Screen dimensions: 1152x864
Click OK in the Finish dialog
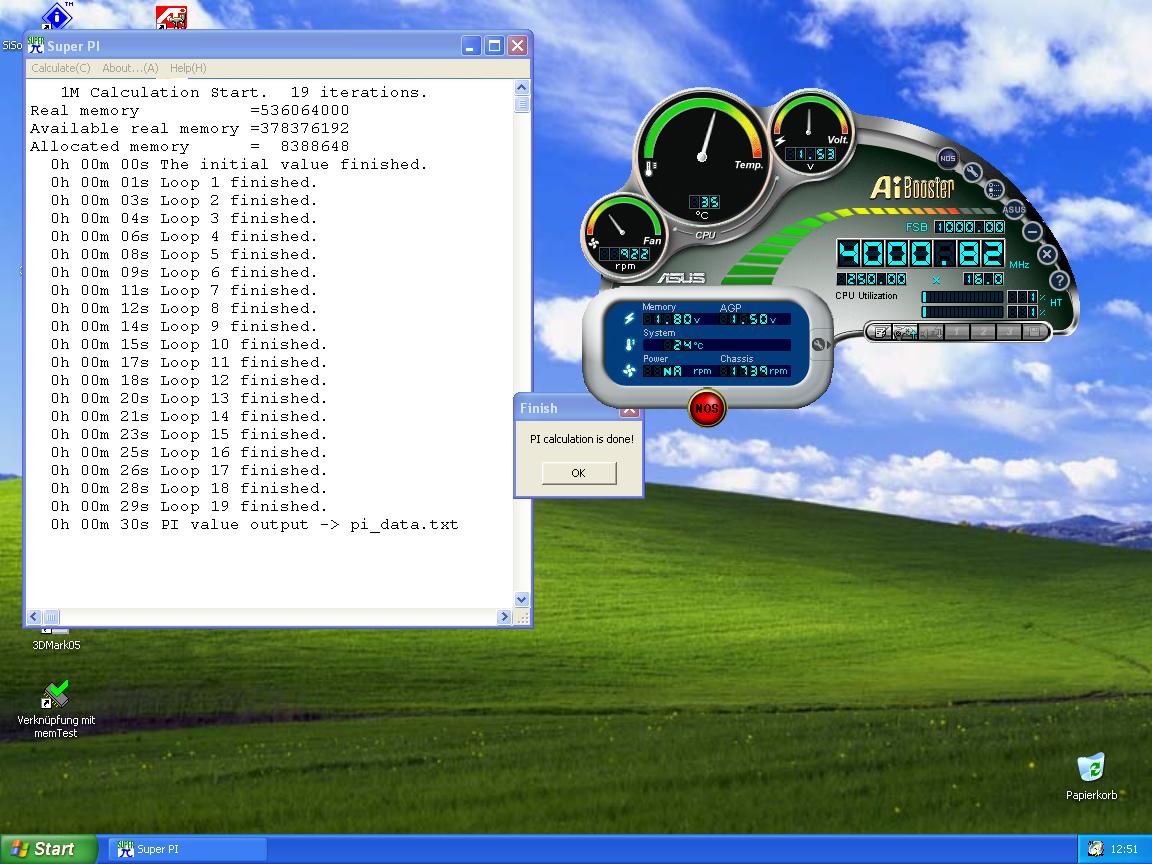[x=578, y=473]
